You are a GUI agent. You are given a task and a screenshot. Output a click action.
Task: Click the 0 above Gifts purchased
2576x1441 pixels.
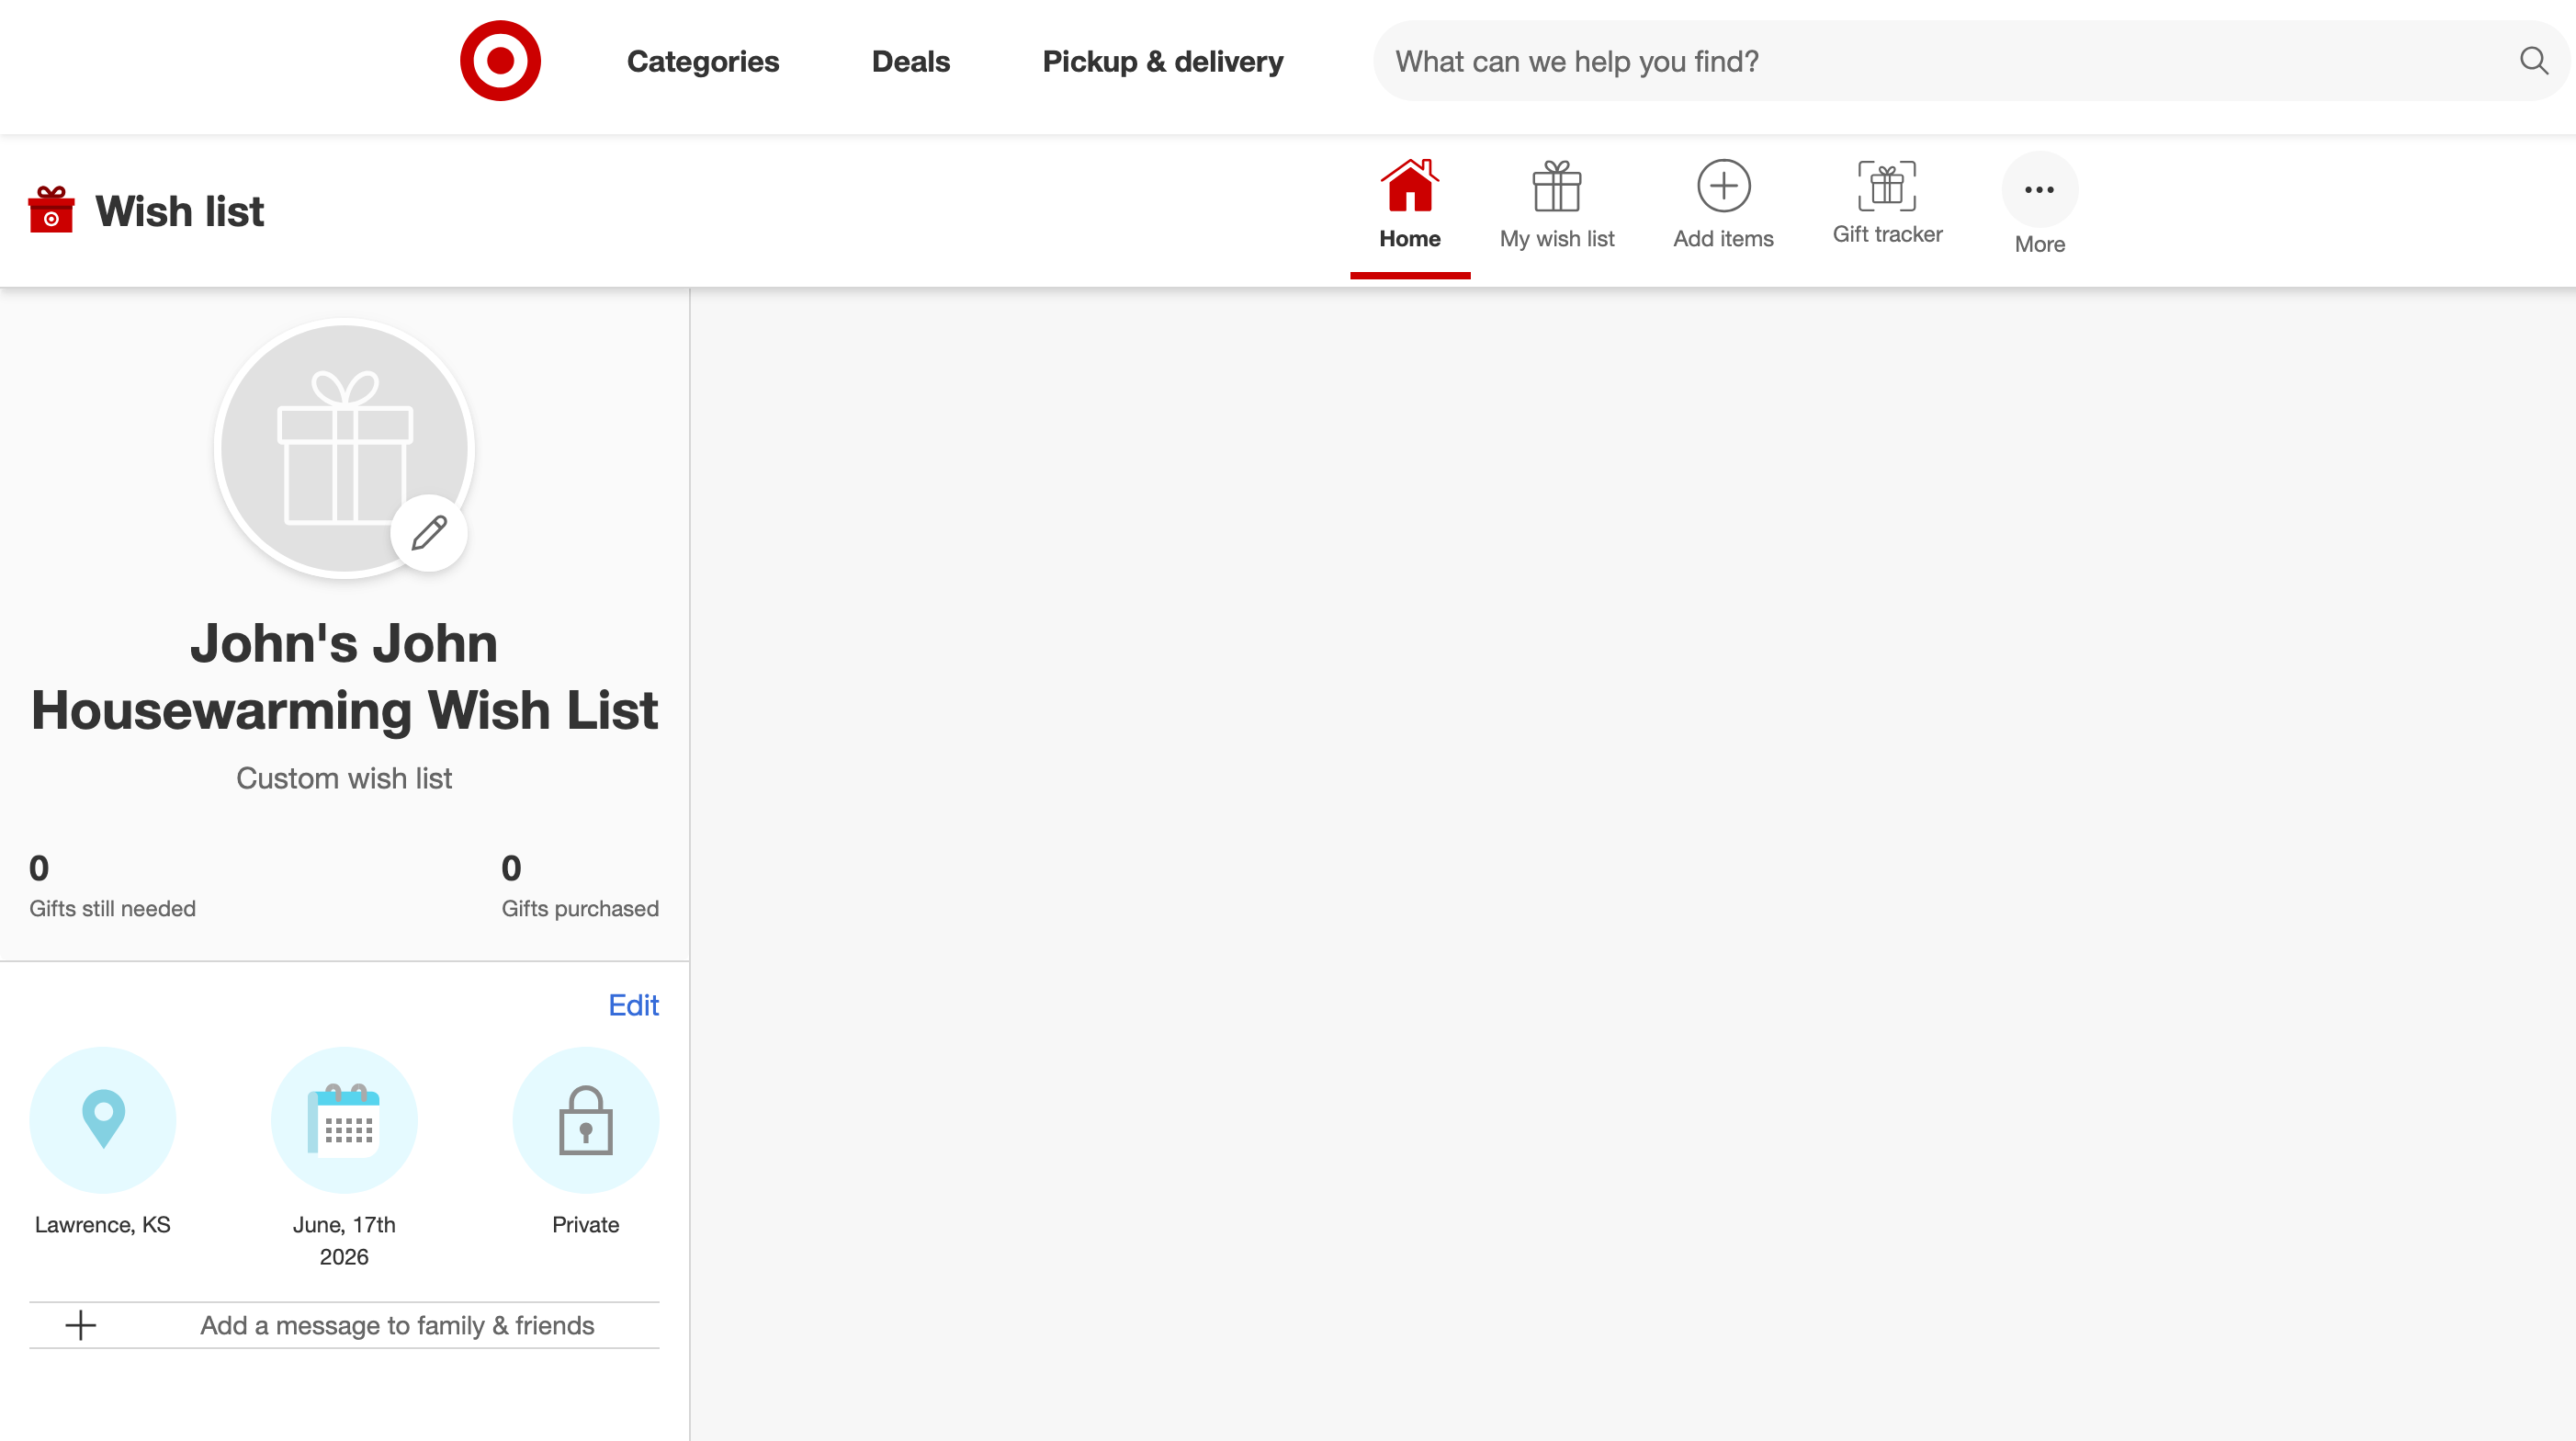pos(511,868)
